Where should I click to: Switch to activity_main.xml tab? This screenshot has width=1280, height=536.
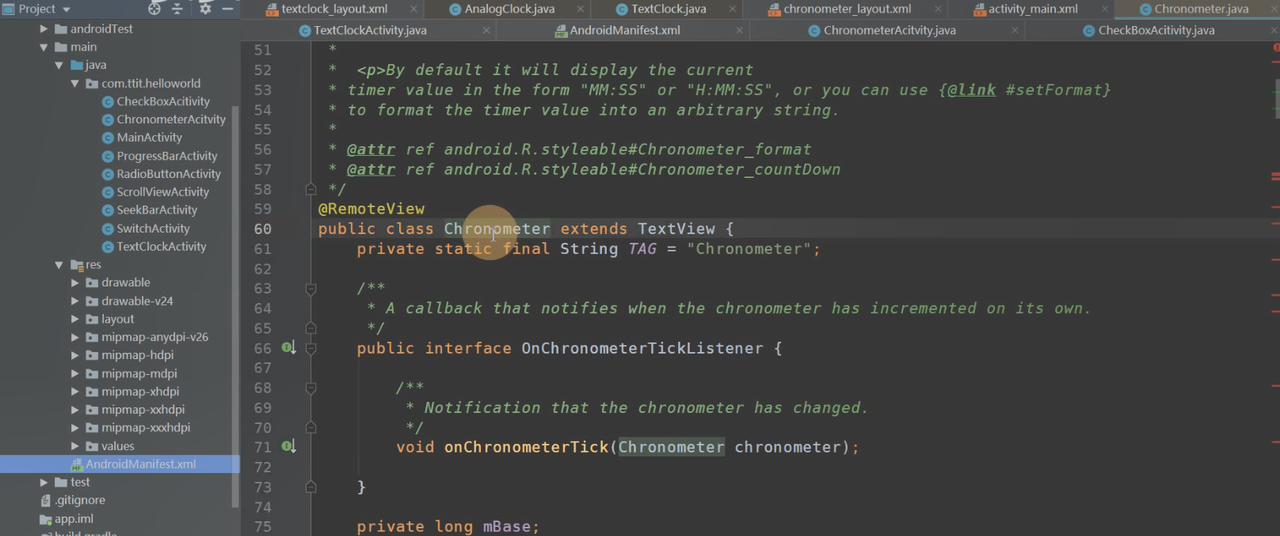[1033, 9]
